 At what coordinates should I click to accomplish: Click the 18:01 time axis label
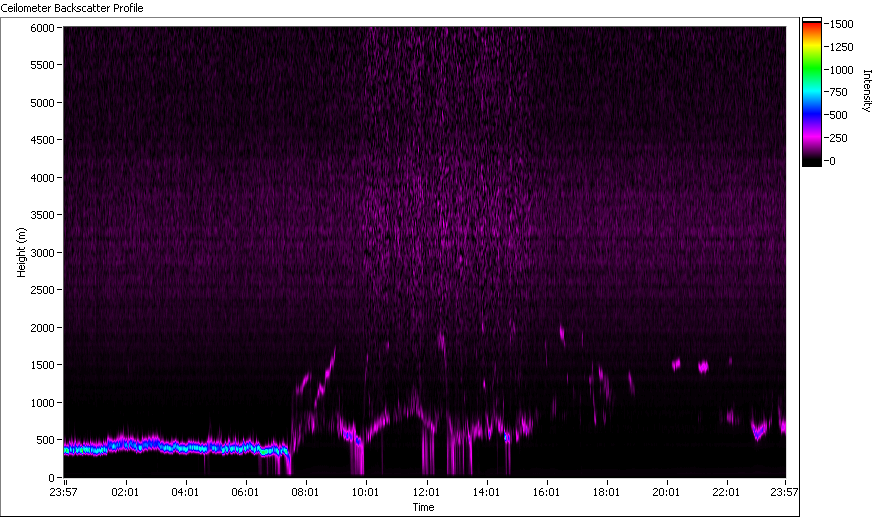pos(606,492)
